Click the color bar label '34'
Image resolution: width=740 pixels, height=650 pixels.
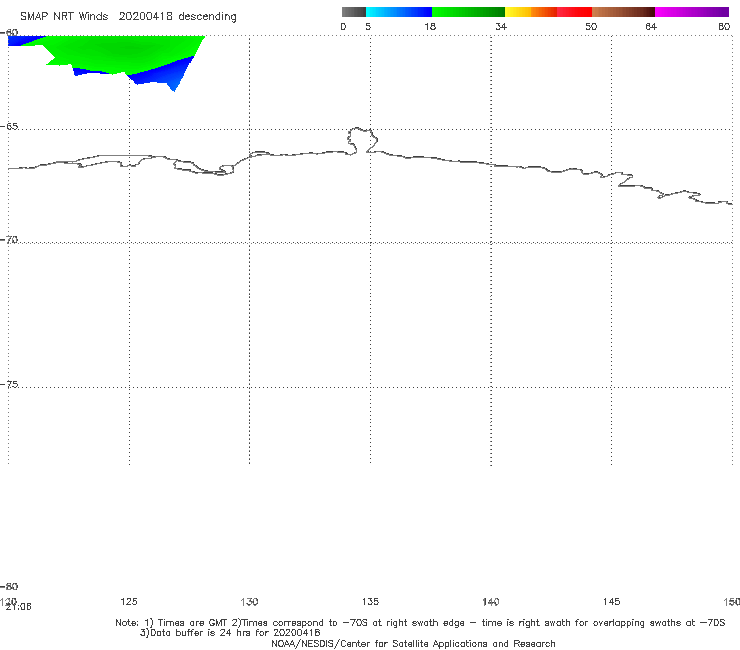pyautogui.click(x=501, y=26)
